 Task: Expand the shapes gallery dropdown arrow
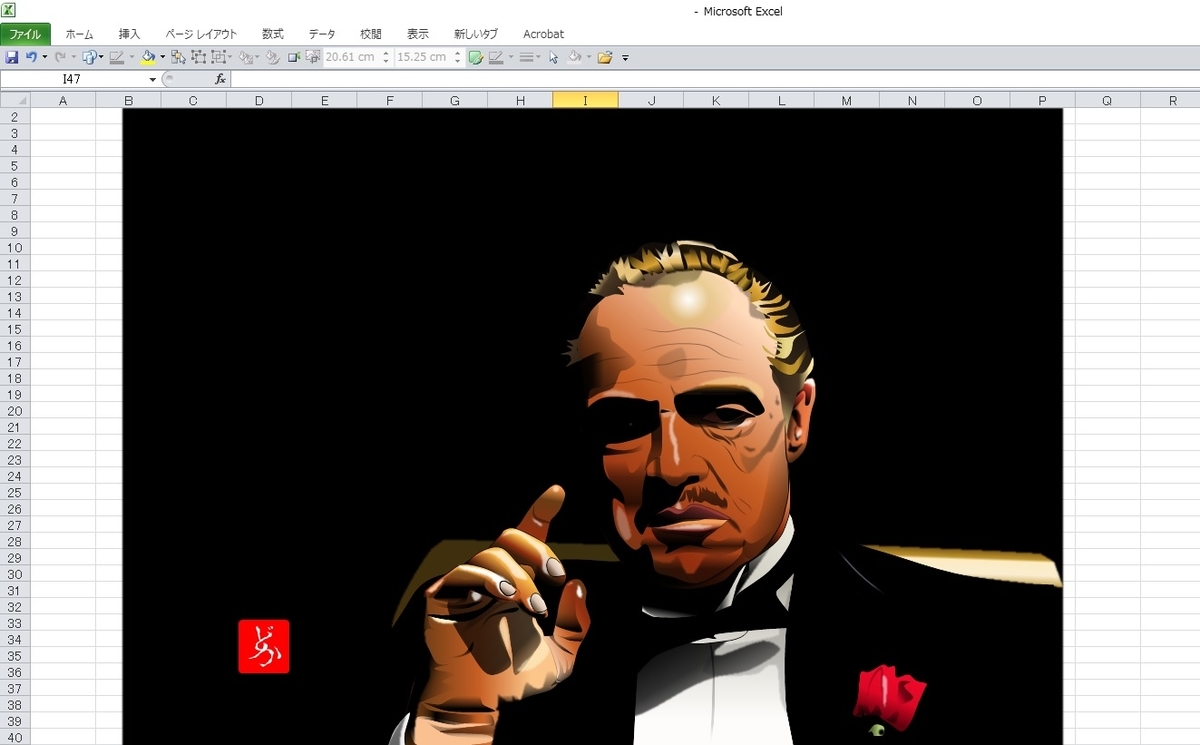click(x=101, y=57)
